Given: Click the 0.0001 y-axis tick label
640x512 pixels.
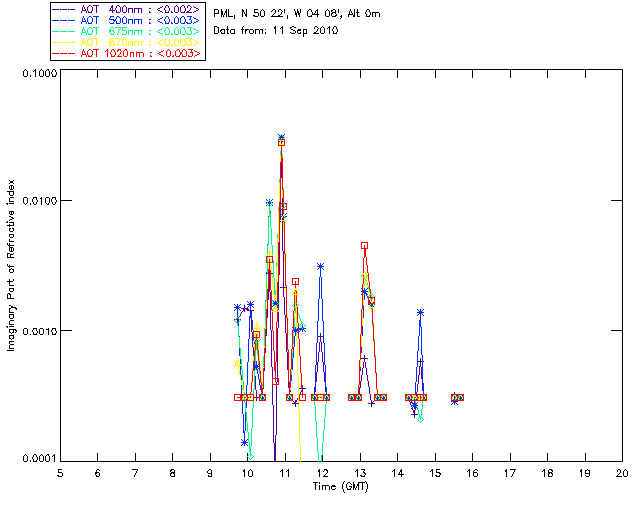Looking at the screenshot, I should (40, 458).
